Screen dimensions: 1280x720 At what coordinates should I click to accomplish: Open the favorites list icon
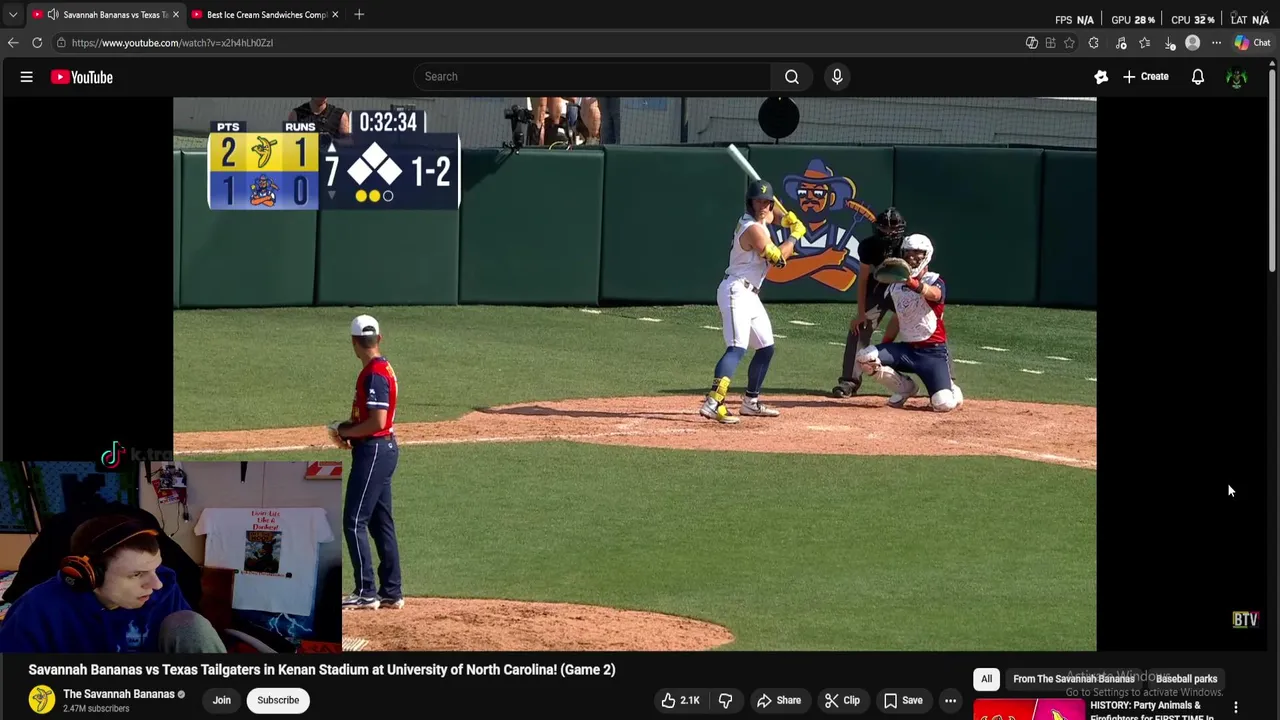pos(1145,43)
